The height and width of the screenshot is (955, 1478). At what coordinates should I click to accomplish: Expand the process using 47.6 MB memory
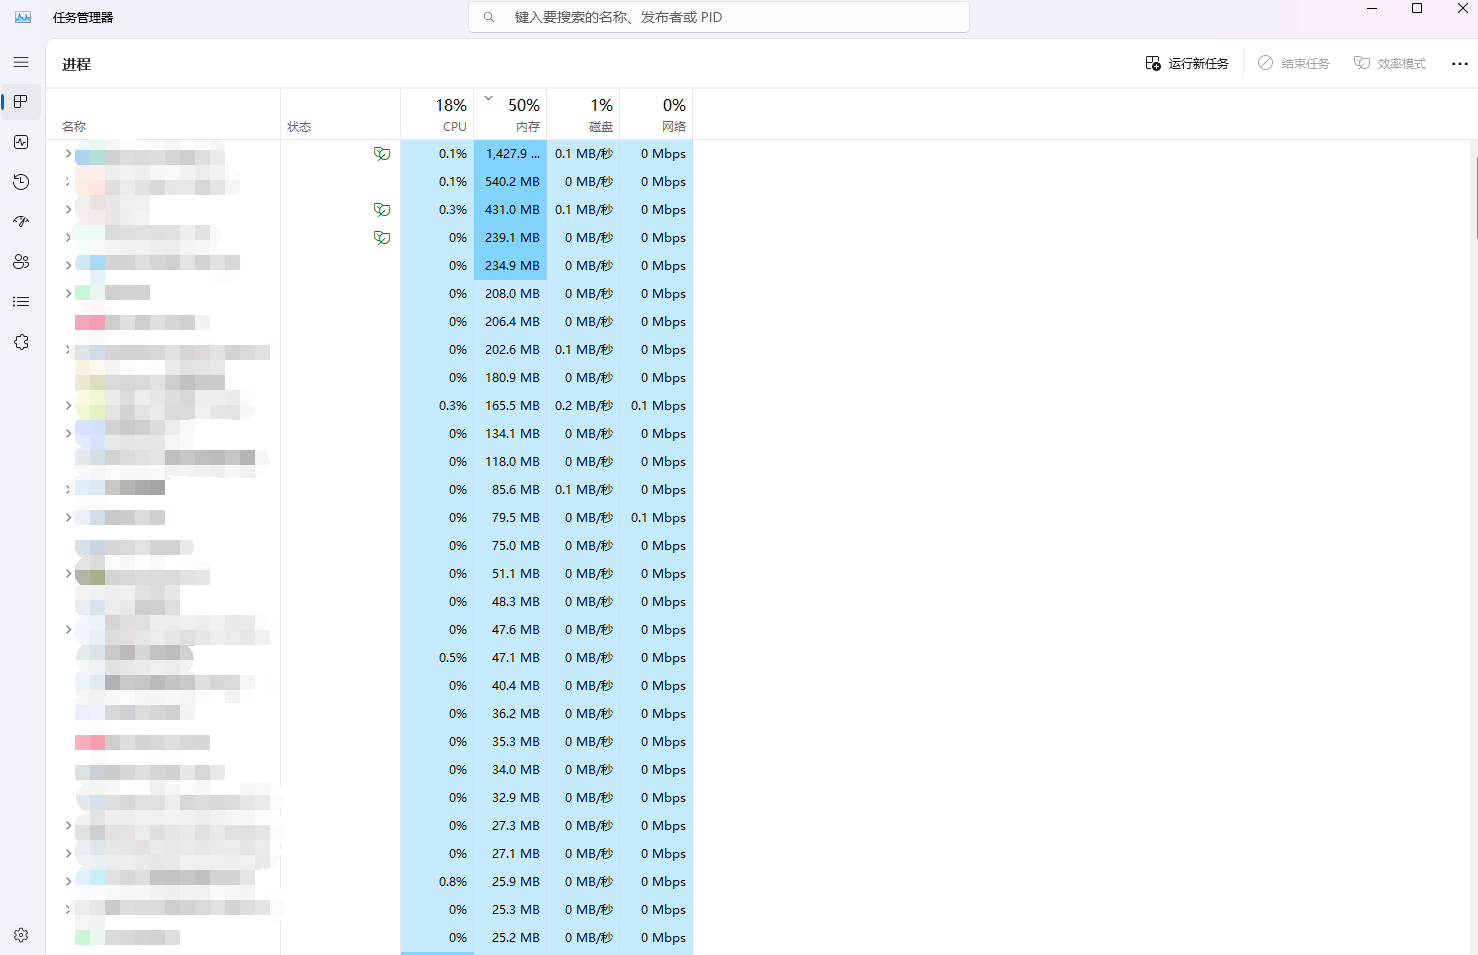click(x=68, y=630)
